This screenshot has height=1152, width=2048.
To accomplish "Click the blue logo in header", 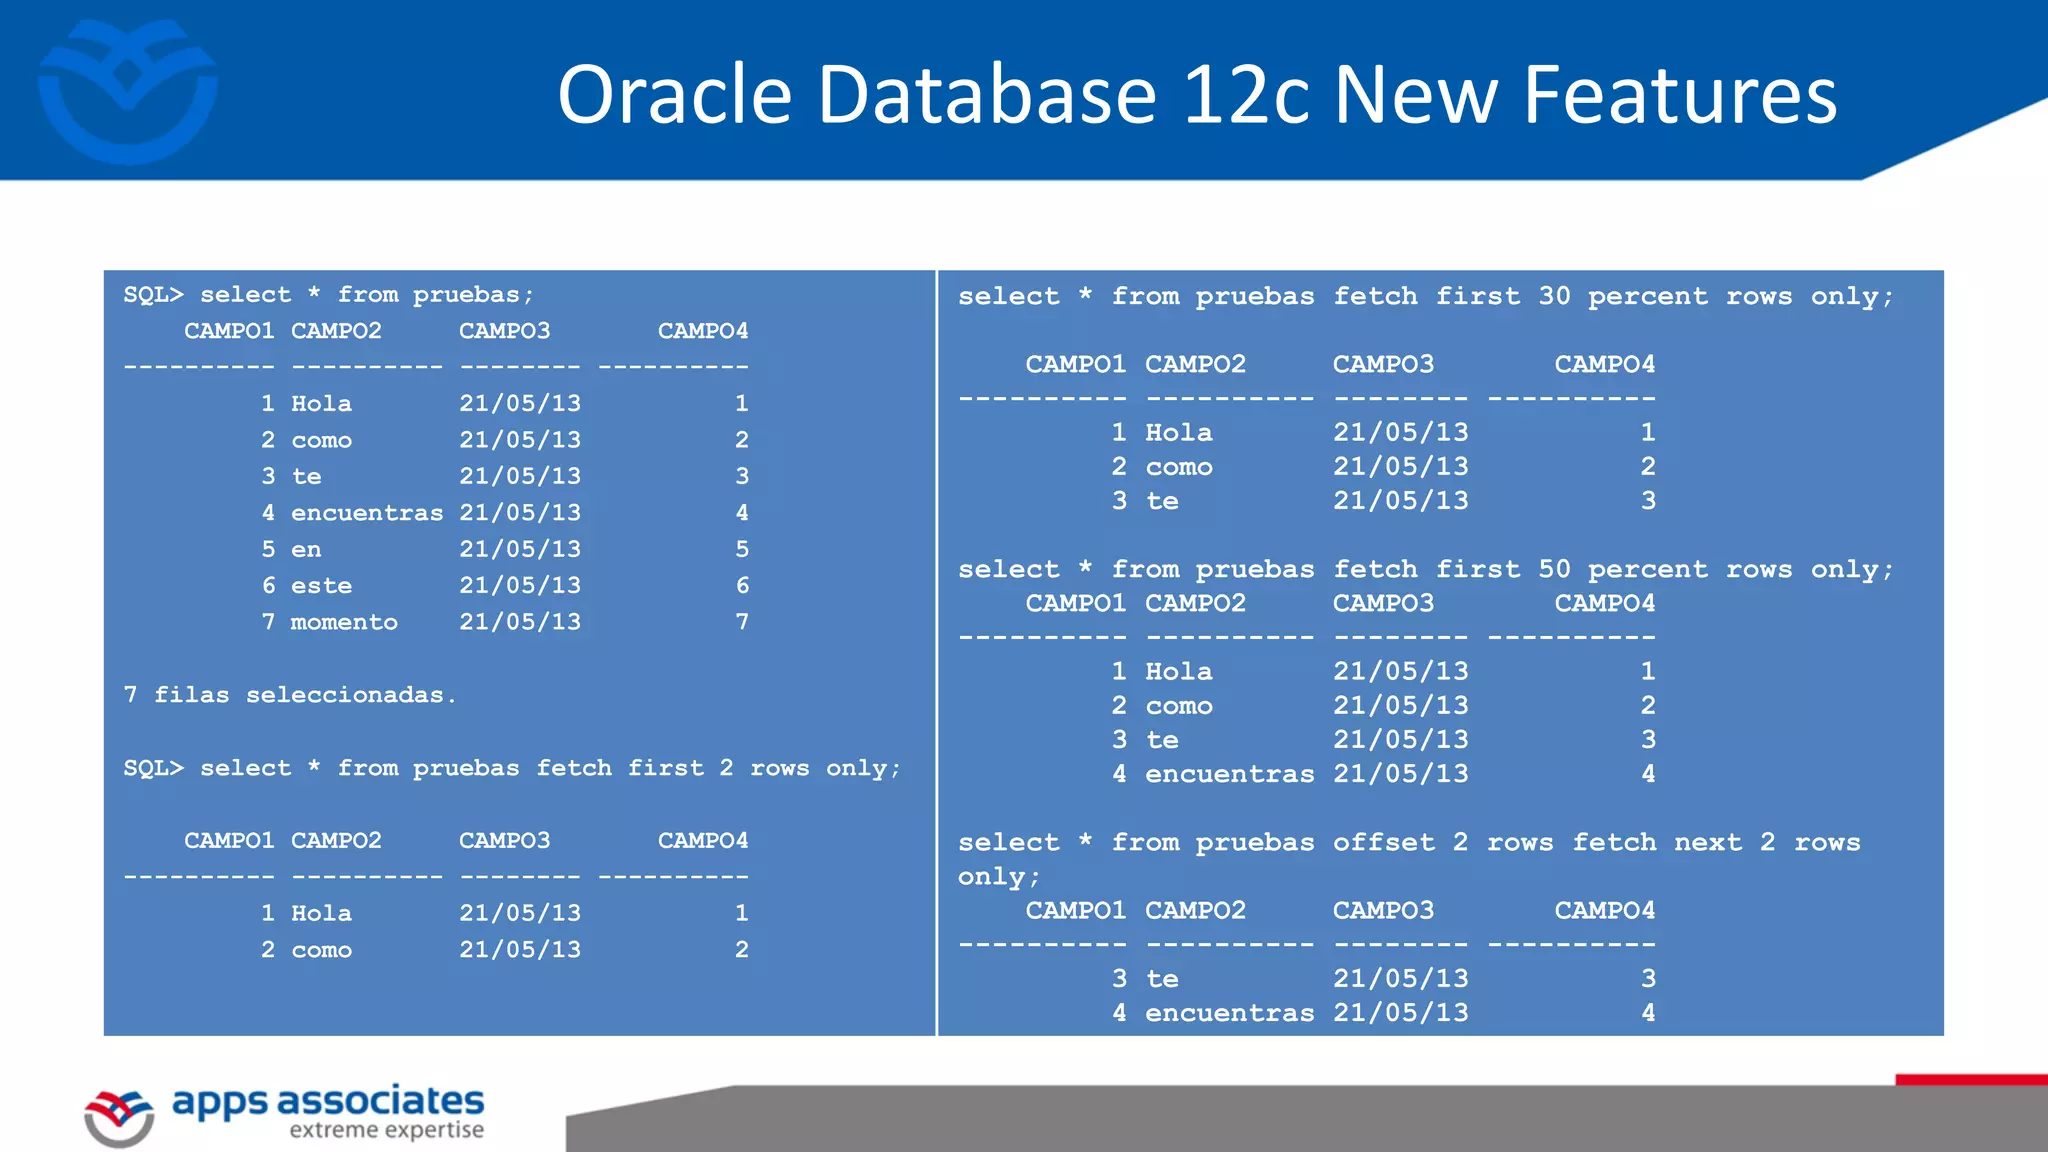I will pos(128,92).
